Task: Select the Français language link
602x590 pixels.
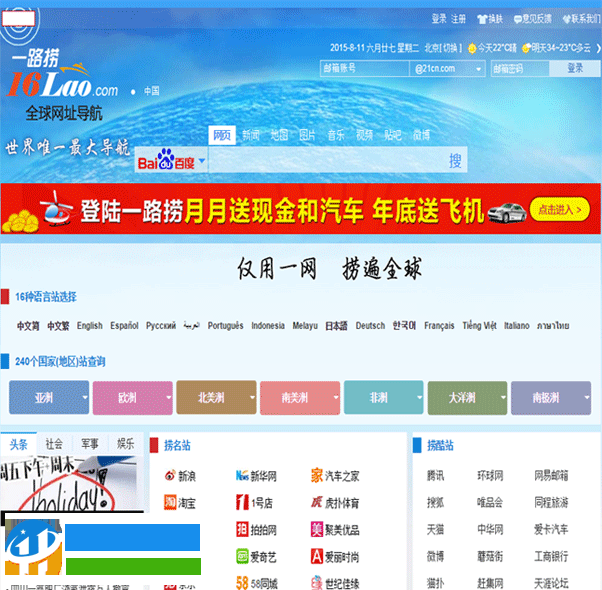Action: [x=439, y=326]
